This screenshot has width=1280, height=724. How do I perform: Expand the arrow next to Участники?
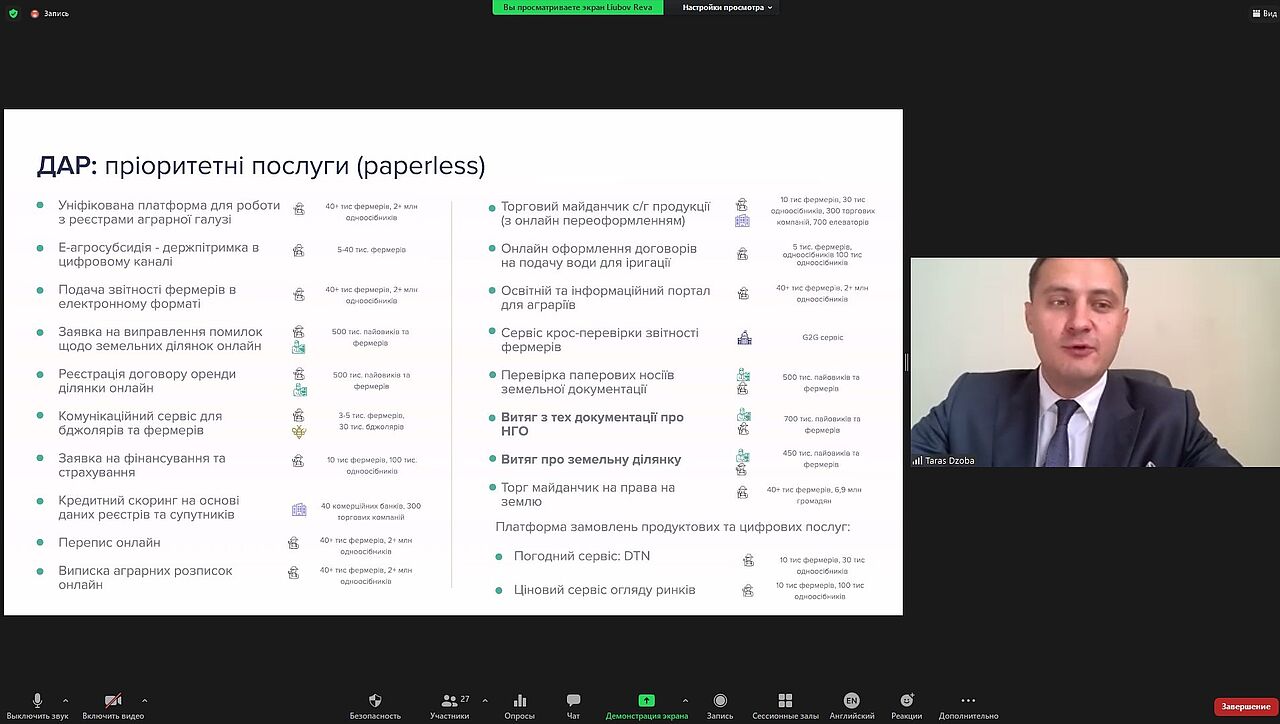click(485, 700)
